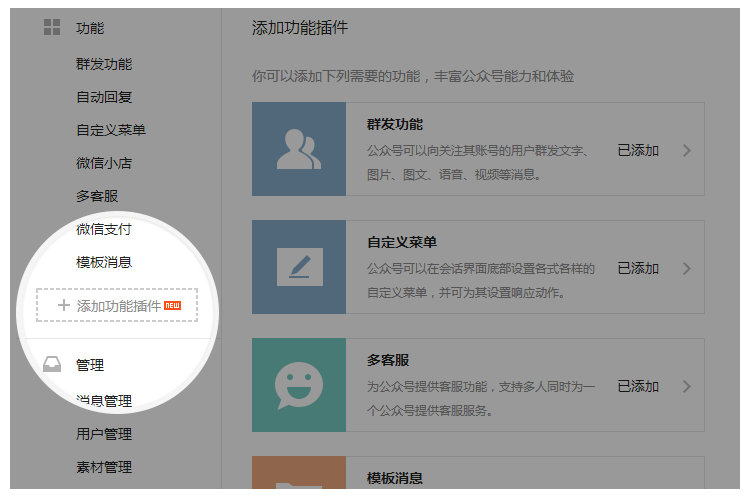Click the 多客服 card title
The height and width of the screenshot is (497, 750).
388,360
